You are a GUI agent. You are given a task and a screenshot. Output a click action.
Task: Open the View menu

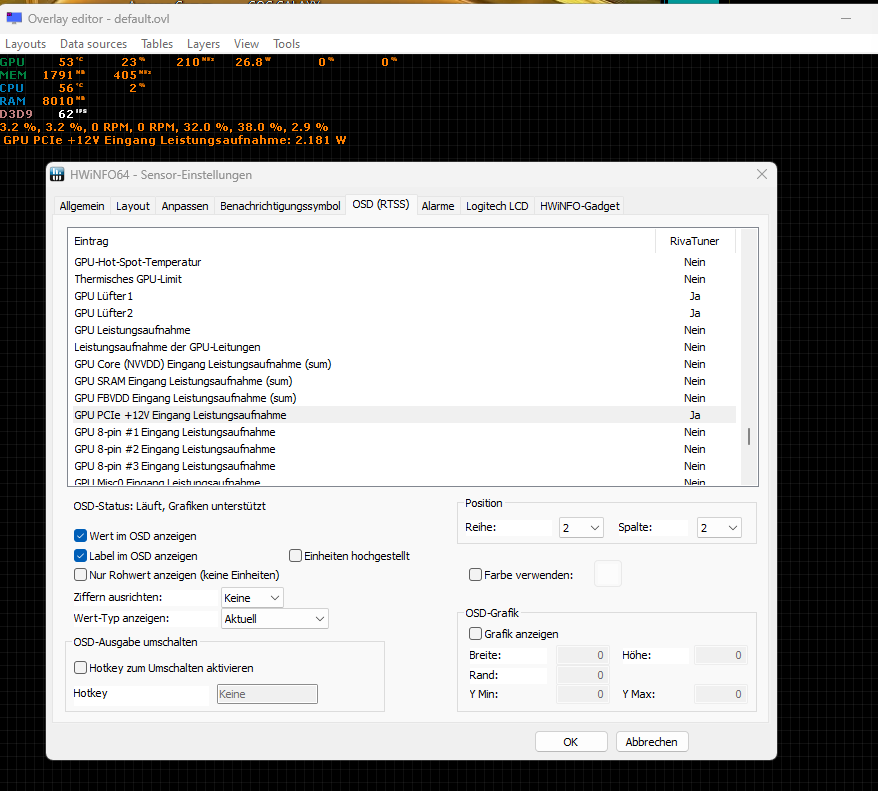pyautogui.click(x=246, y=44)
